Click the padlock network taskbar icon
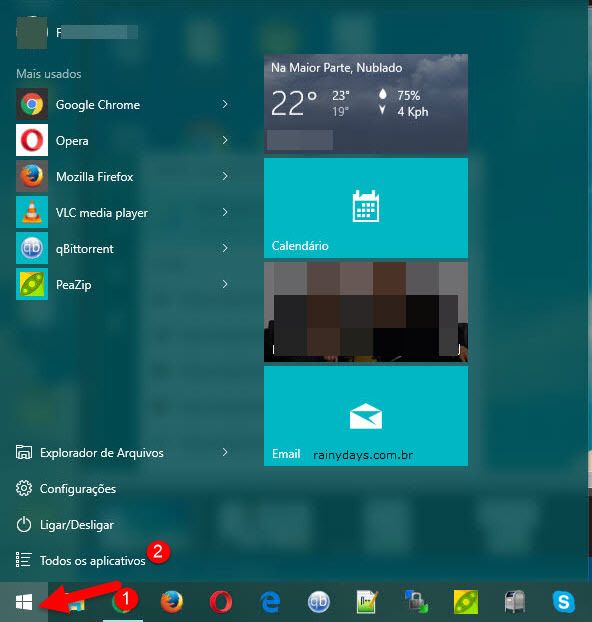Image resolution: width=592 pixels, height=622 pixels. point(416,602)
